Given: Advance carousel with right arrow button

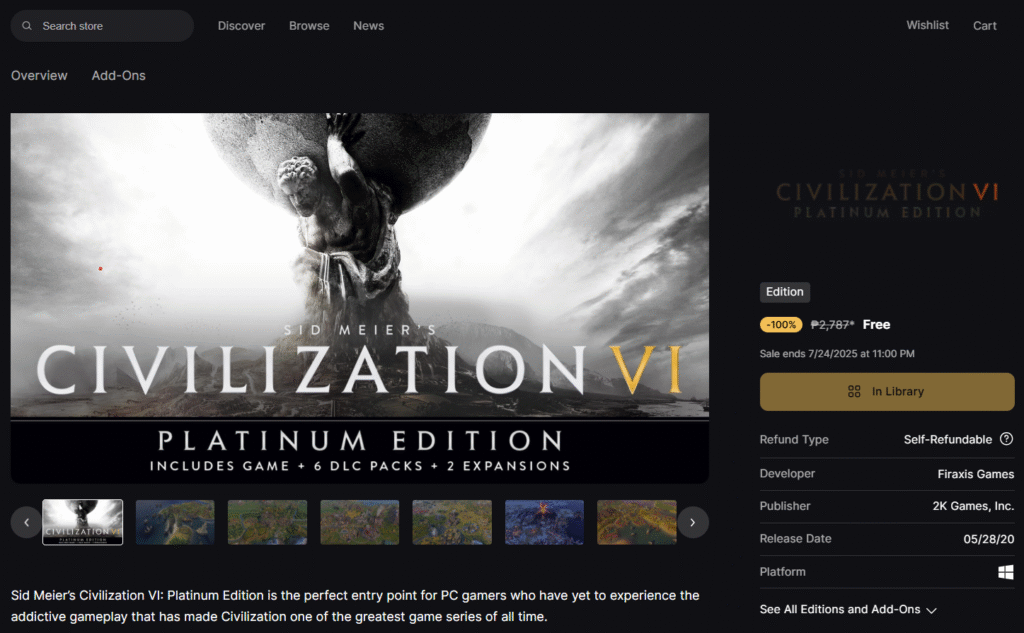Looking at the screenshot, I should click(x=693, y=523).
